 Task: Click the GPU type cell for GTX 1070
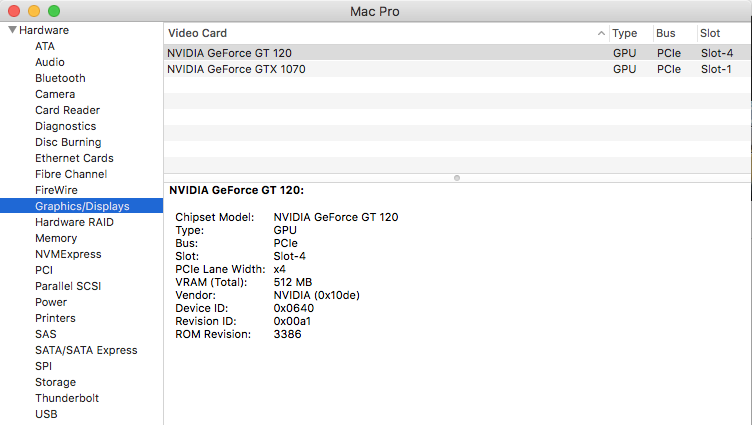click(x=624, y=69)
